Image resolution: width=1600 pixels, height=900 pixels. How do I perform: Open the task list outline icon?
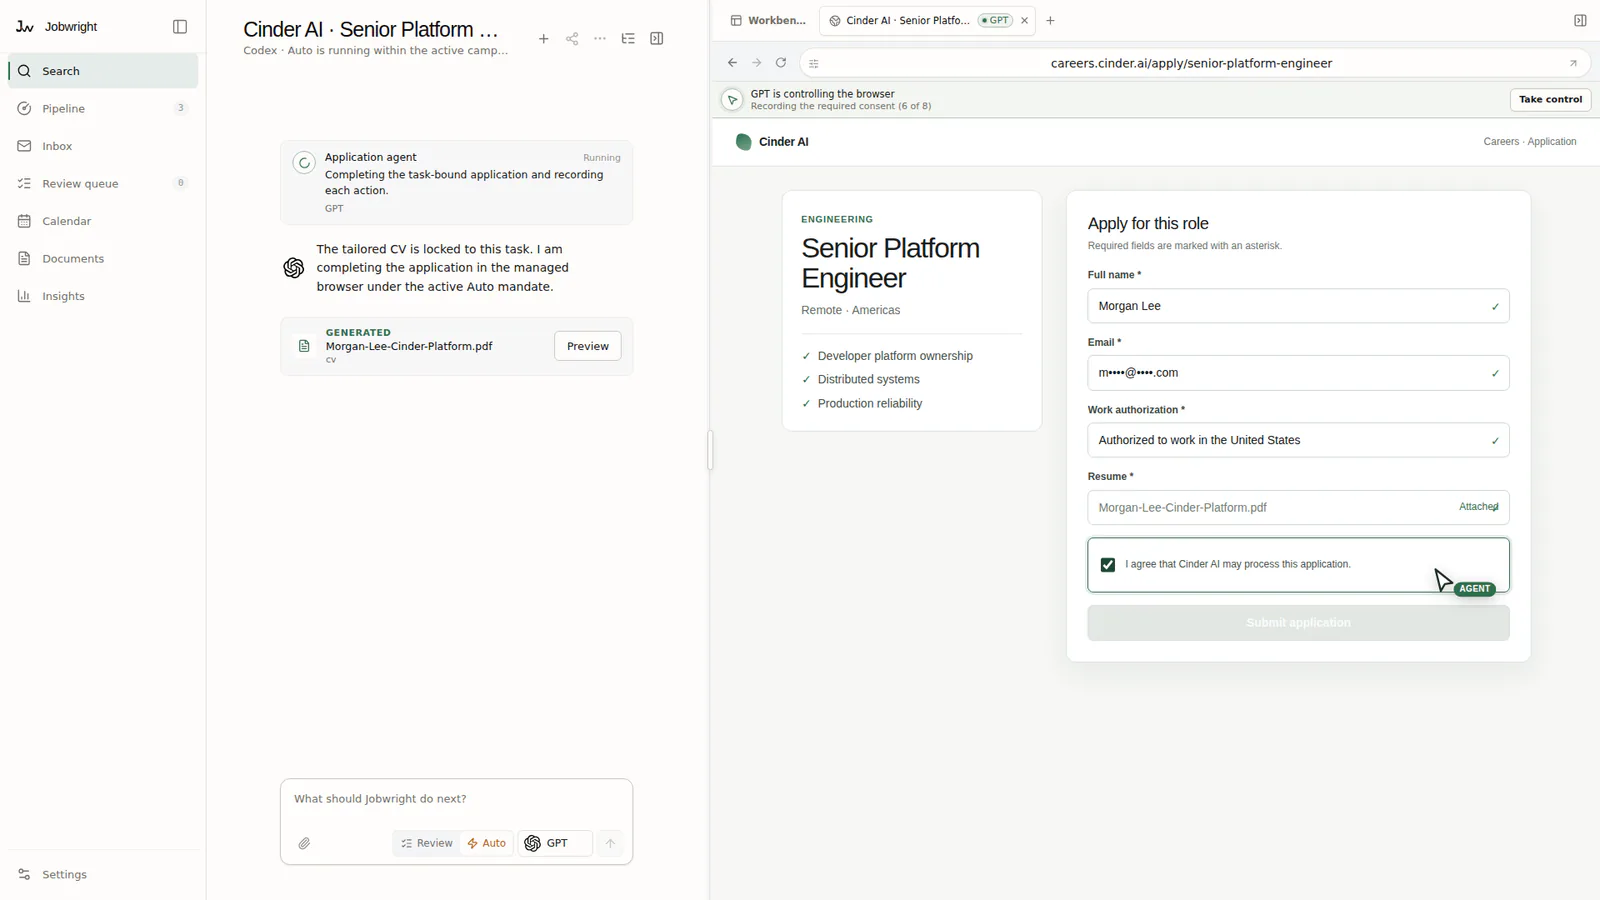(x=628, y=39)
